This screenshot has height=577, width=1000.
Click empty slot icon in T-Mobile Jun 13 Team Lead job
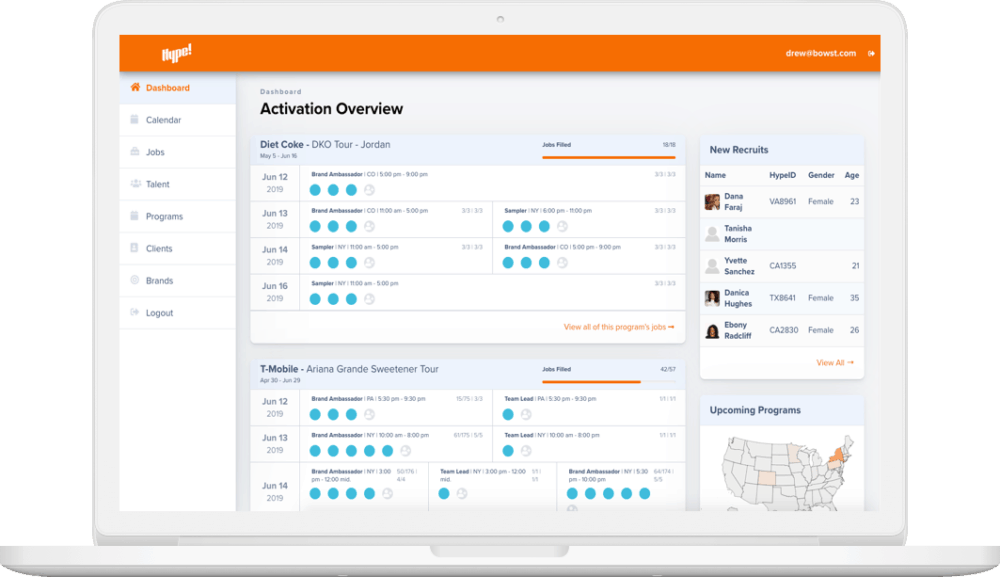pos(526,451)
